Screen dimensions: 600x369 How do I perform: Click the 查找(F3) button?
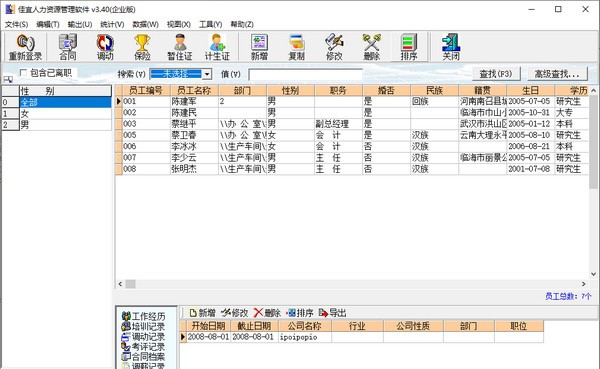496,73
